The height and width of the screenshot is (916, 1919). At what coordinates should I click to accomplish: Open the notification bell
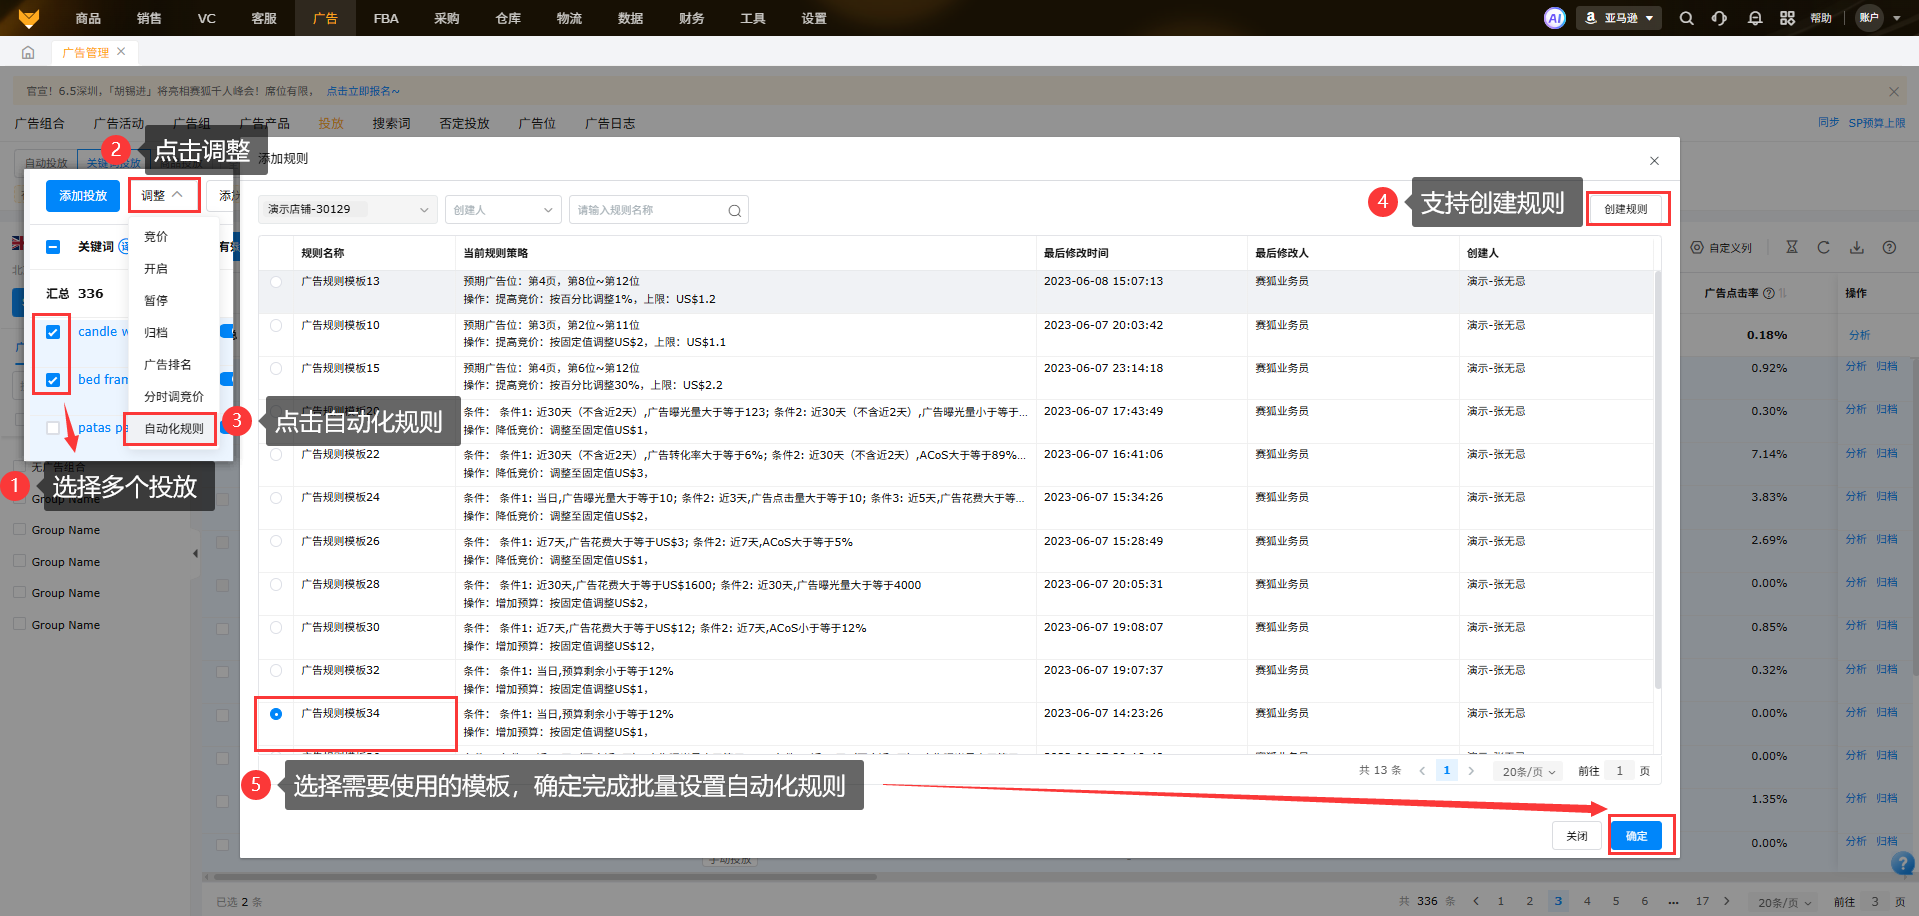point(1754,18)
